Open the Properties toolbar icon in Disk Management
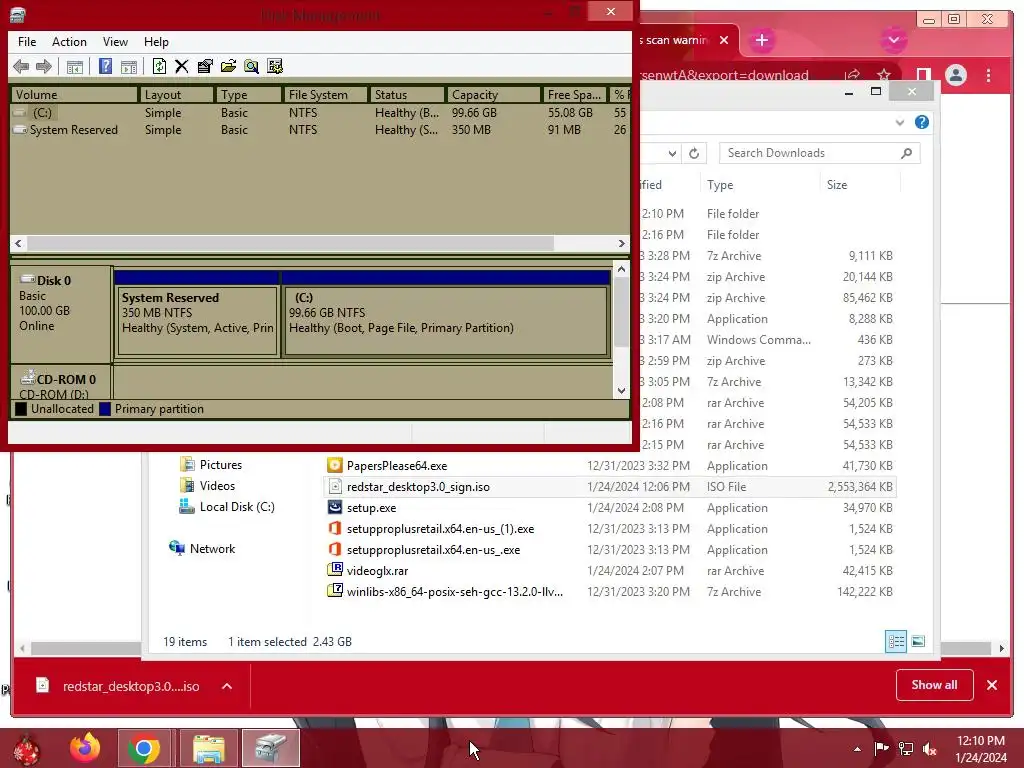The height and width of the screenshot is (768, 1024). pos(205,66)
